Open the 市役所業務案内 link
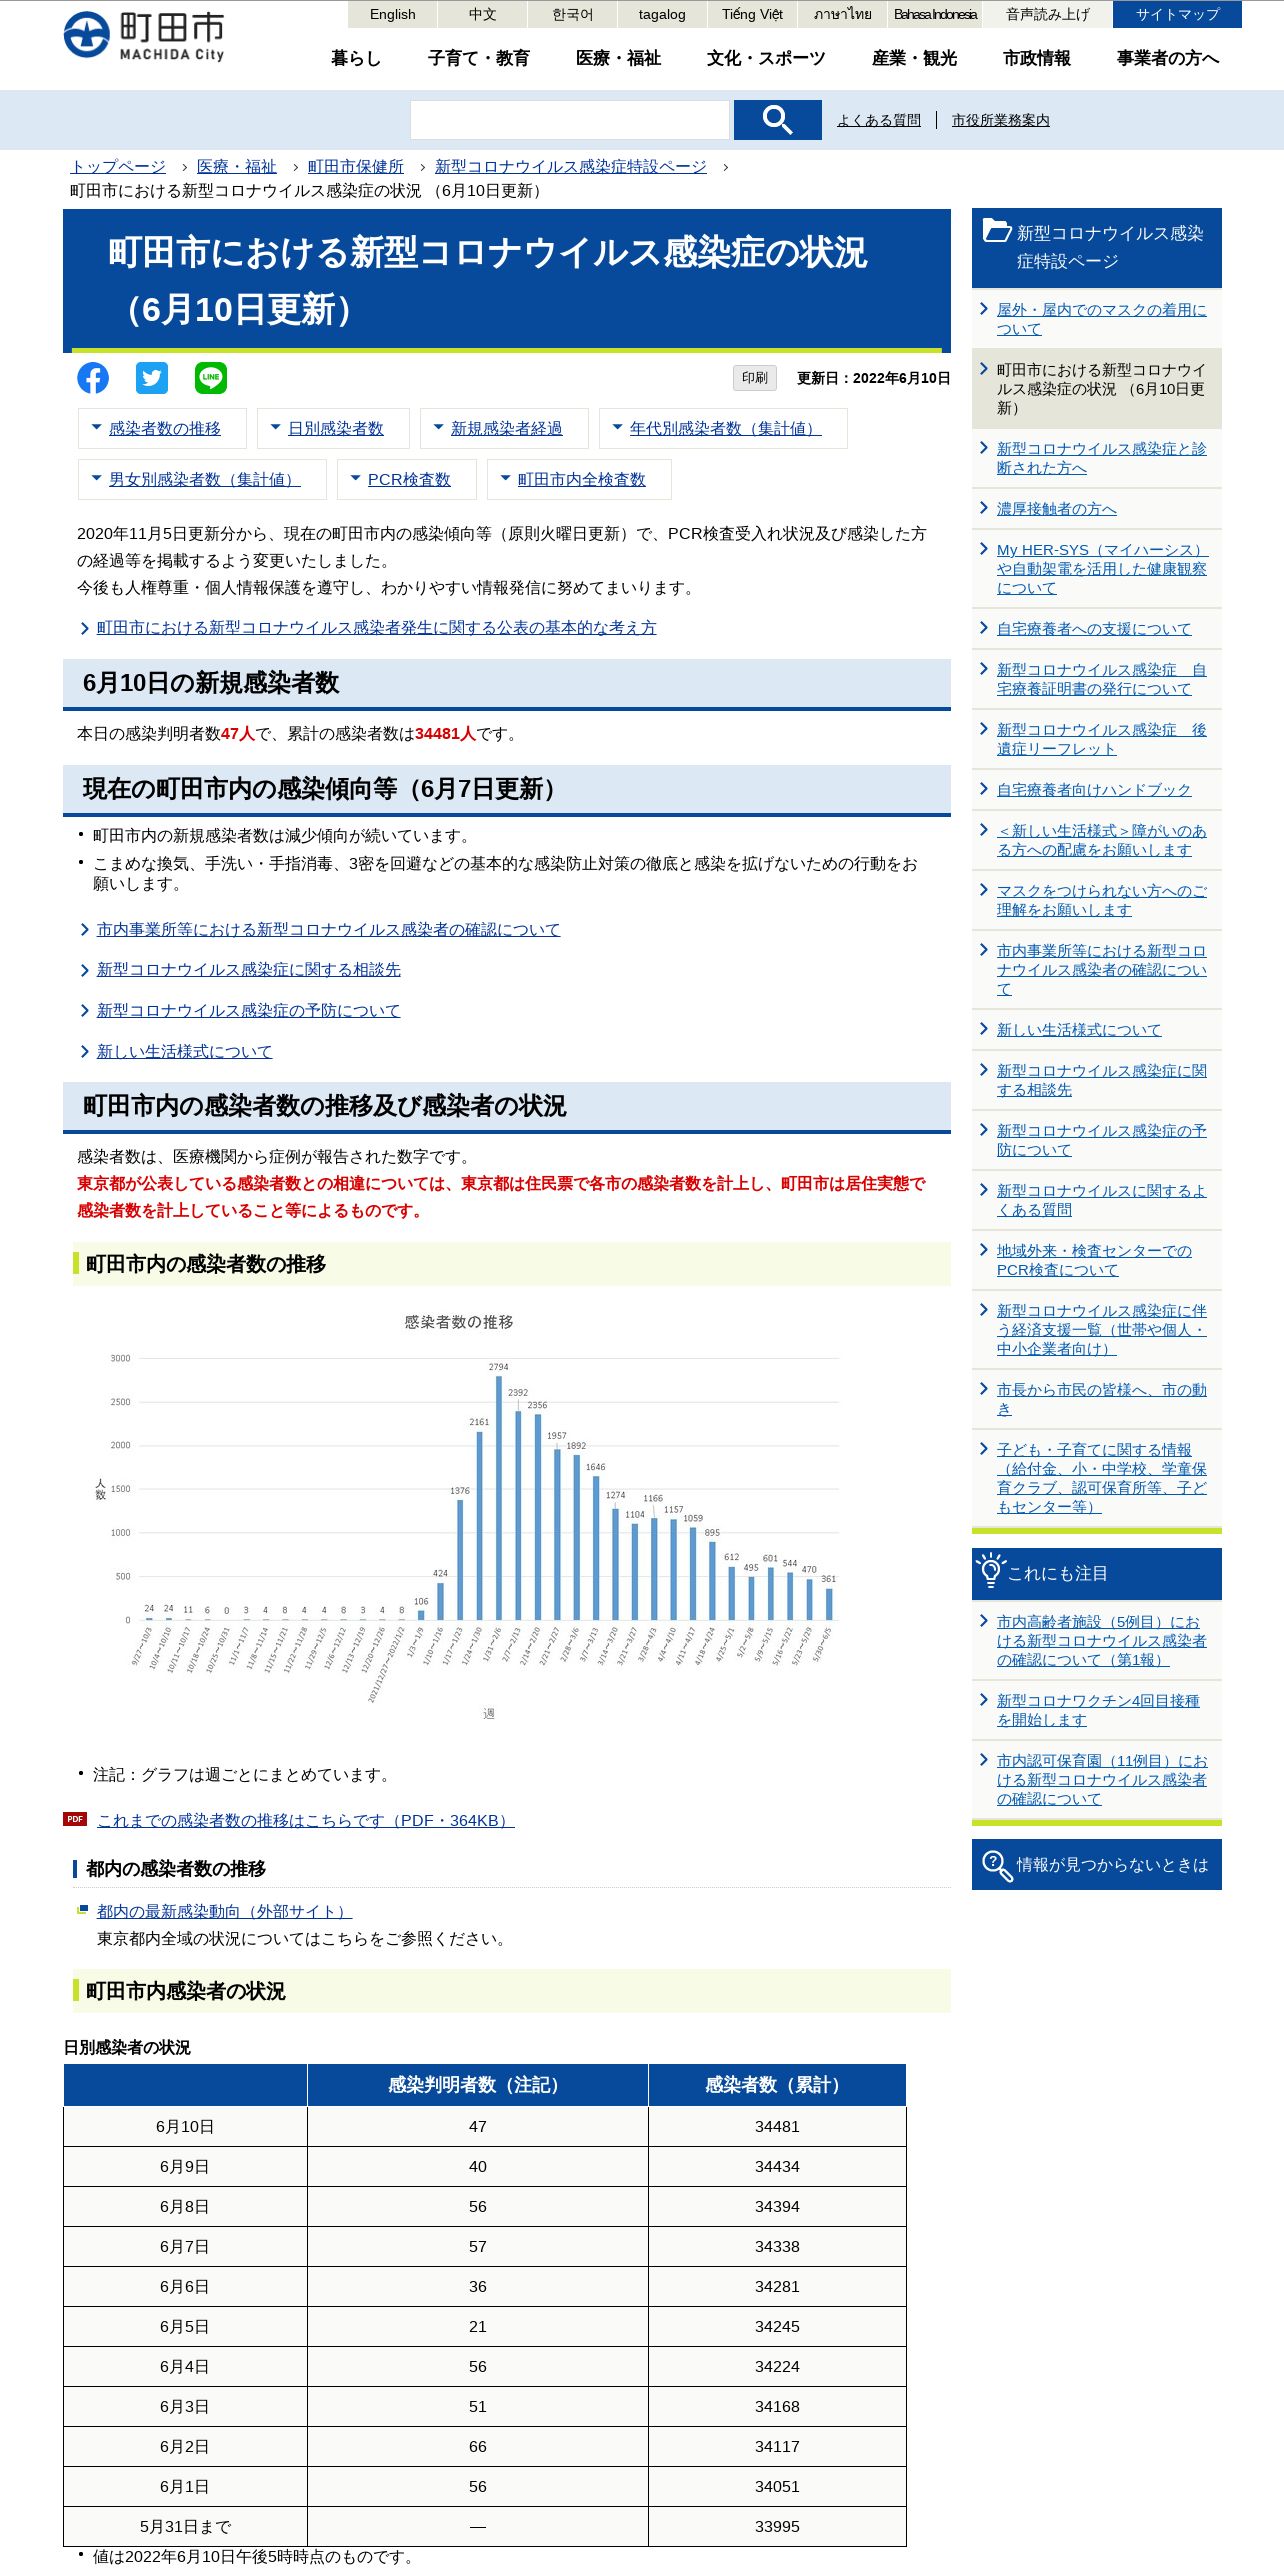1284x2568 pixels. click(x=1001, y=120)
